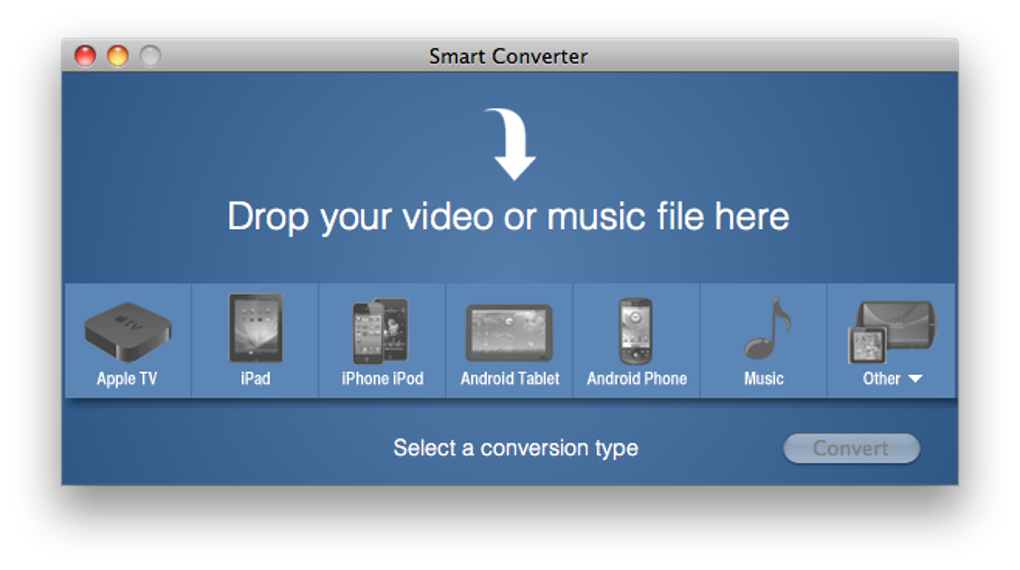This screenshot has width=1020, height=570.
Task: Pick the iPhone iPod conversion option
Action: point(382,341)
